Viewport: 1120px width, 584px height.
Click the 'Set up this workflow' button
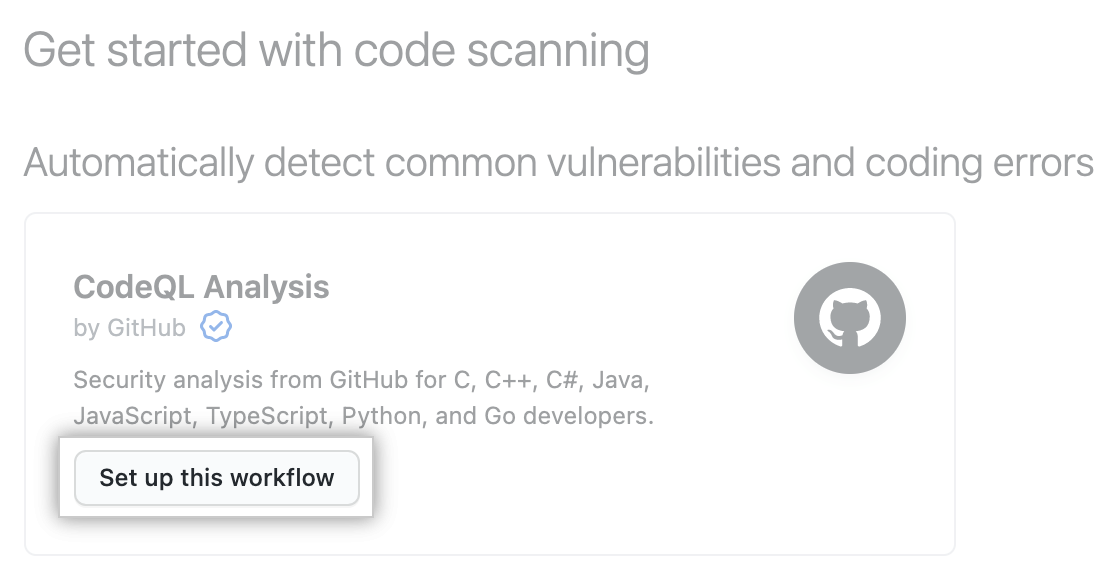216,478
